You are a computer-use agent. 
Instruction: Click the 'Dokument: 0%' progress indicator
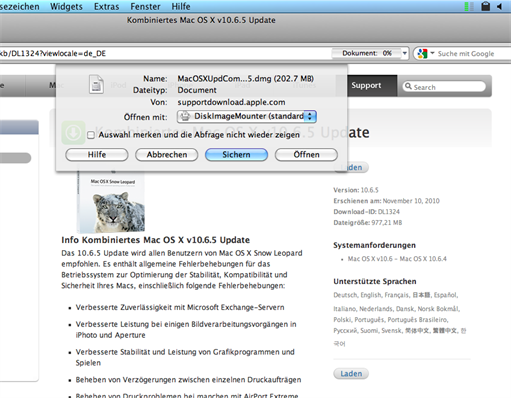coord(367,53)
